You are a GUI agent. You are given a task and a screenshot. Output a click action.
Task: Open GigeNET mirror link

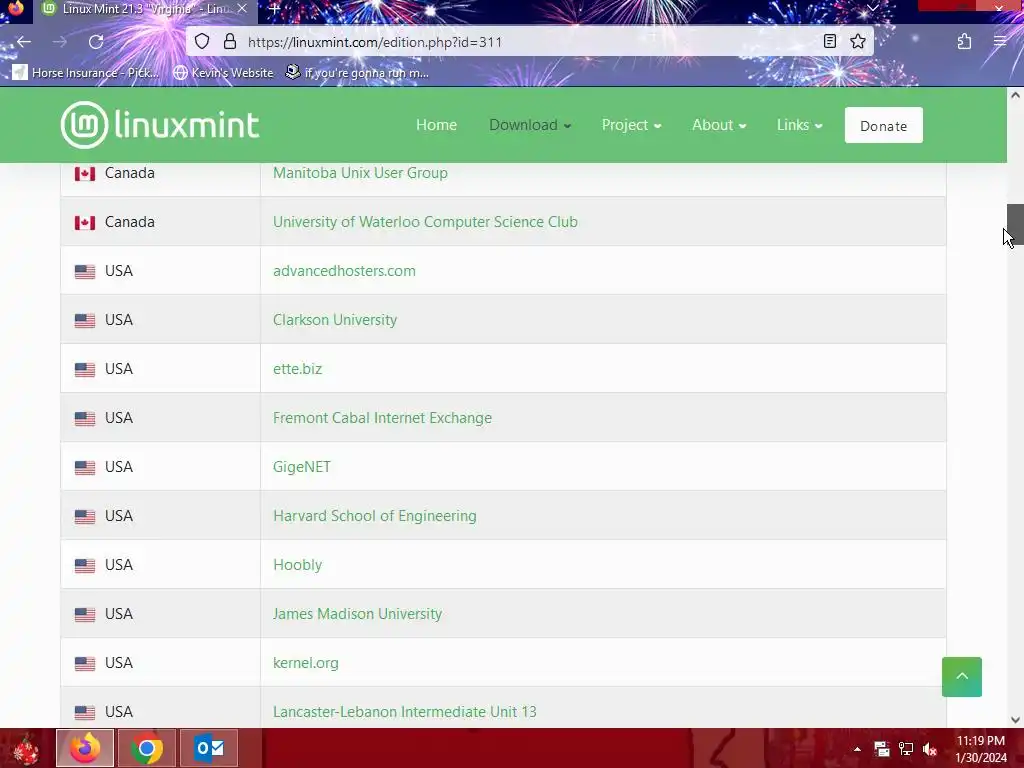302,467
